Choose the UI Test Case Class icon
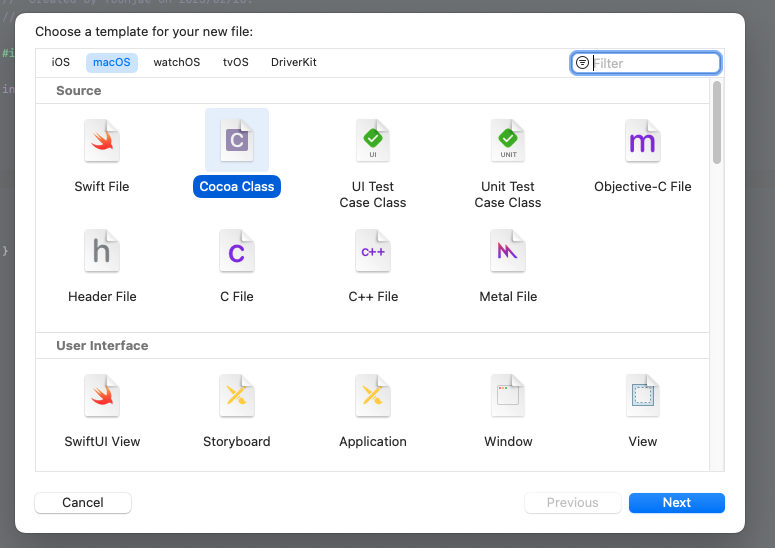The height and width of the screenshot is (548, 775). pyautogui.click(x=373, y=141)
